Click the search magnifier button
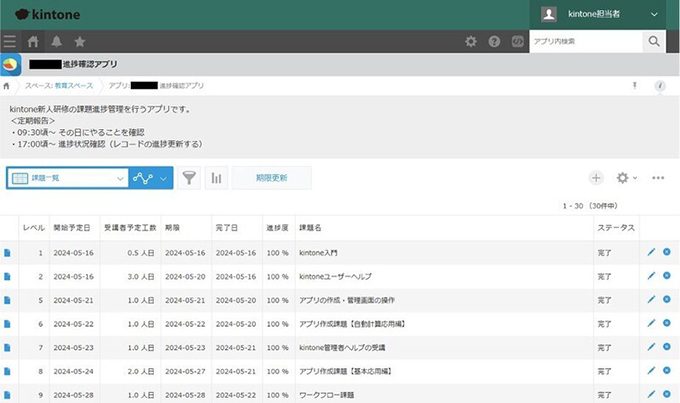This screenshot has height=403, width=680. click(654, 42)
